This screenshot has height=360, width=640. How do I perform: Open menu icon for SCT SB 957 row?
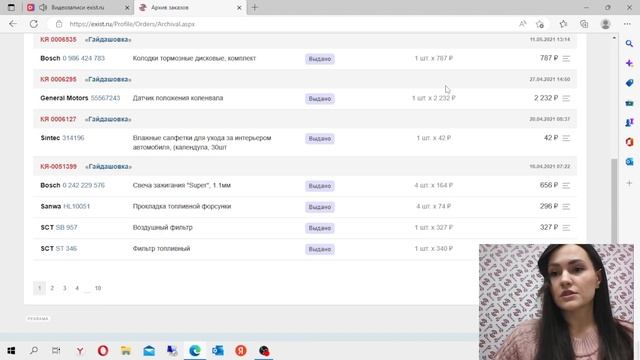tap(566, 228)
